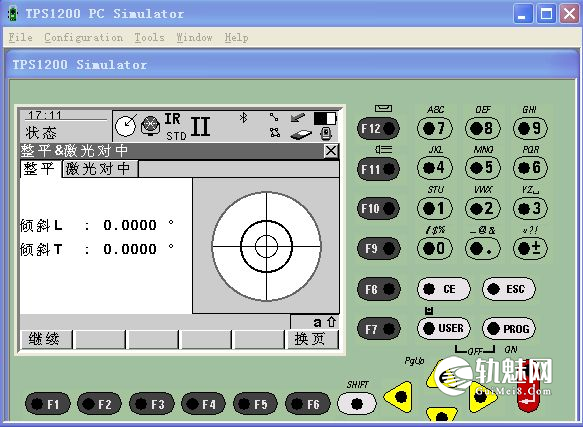The height and width of the screenshot is (427, 583).
Task: Click the shift-lock 'a' input mode indicator
Action: click(x=317, y=322)
